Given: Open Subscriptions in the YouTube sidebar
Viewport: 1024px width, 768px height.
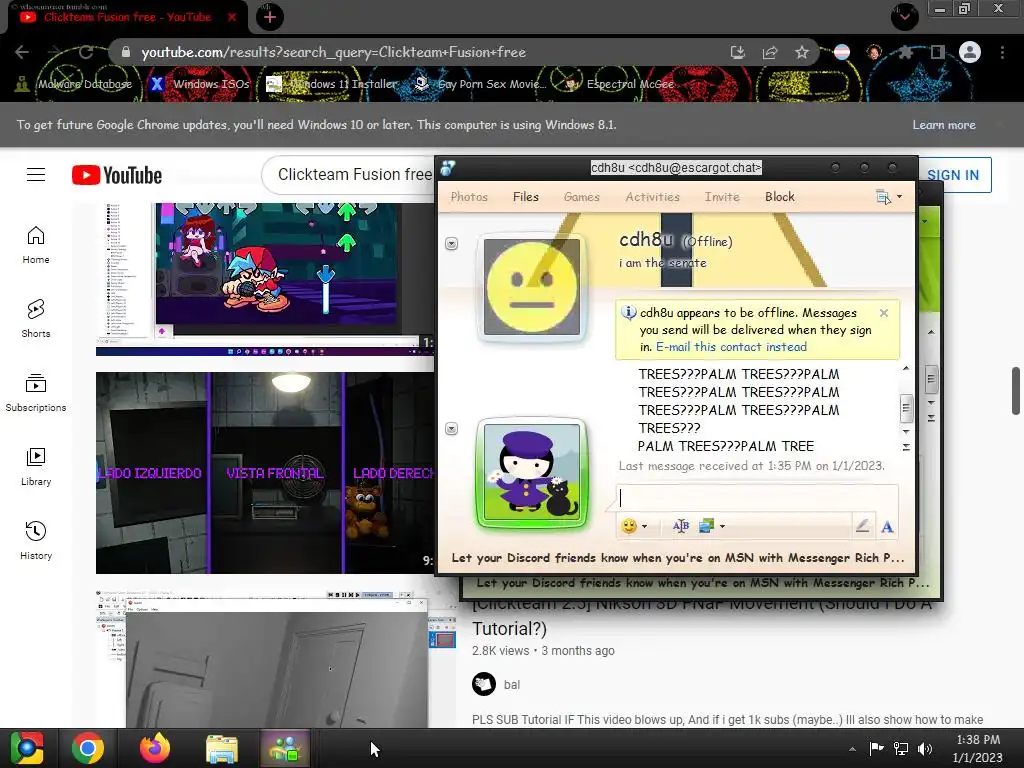Looking at the screenshot, I should coord(36,392).
